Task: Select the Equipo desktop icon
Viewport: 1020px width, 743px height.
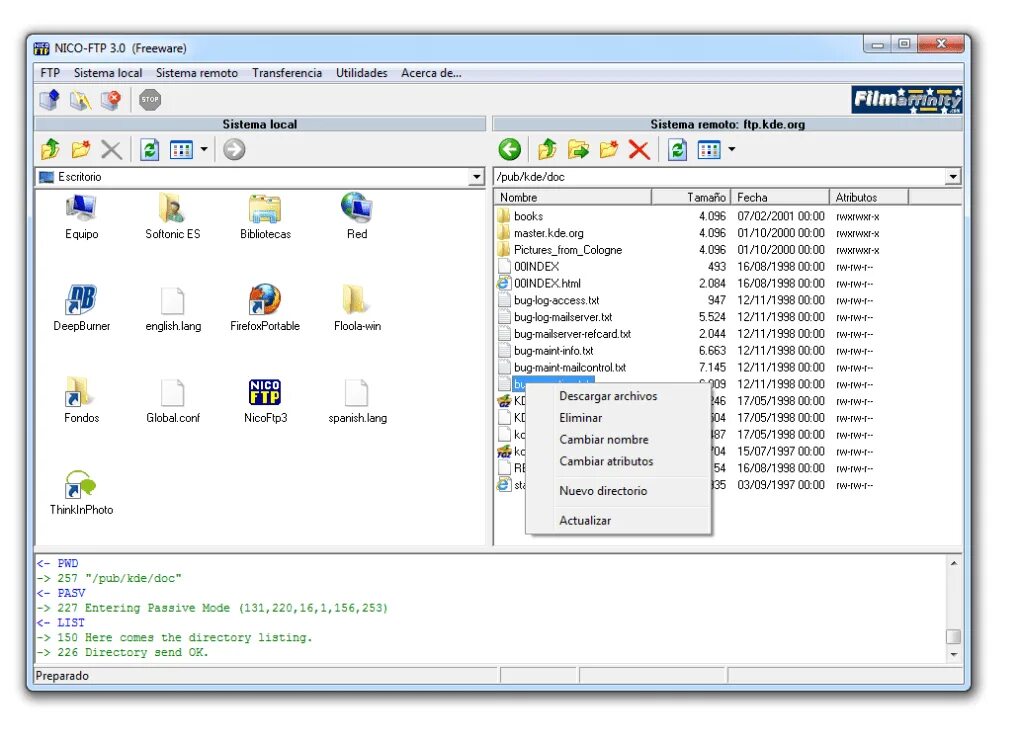Action: 81,217
